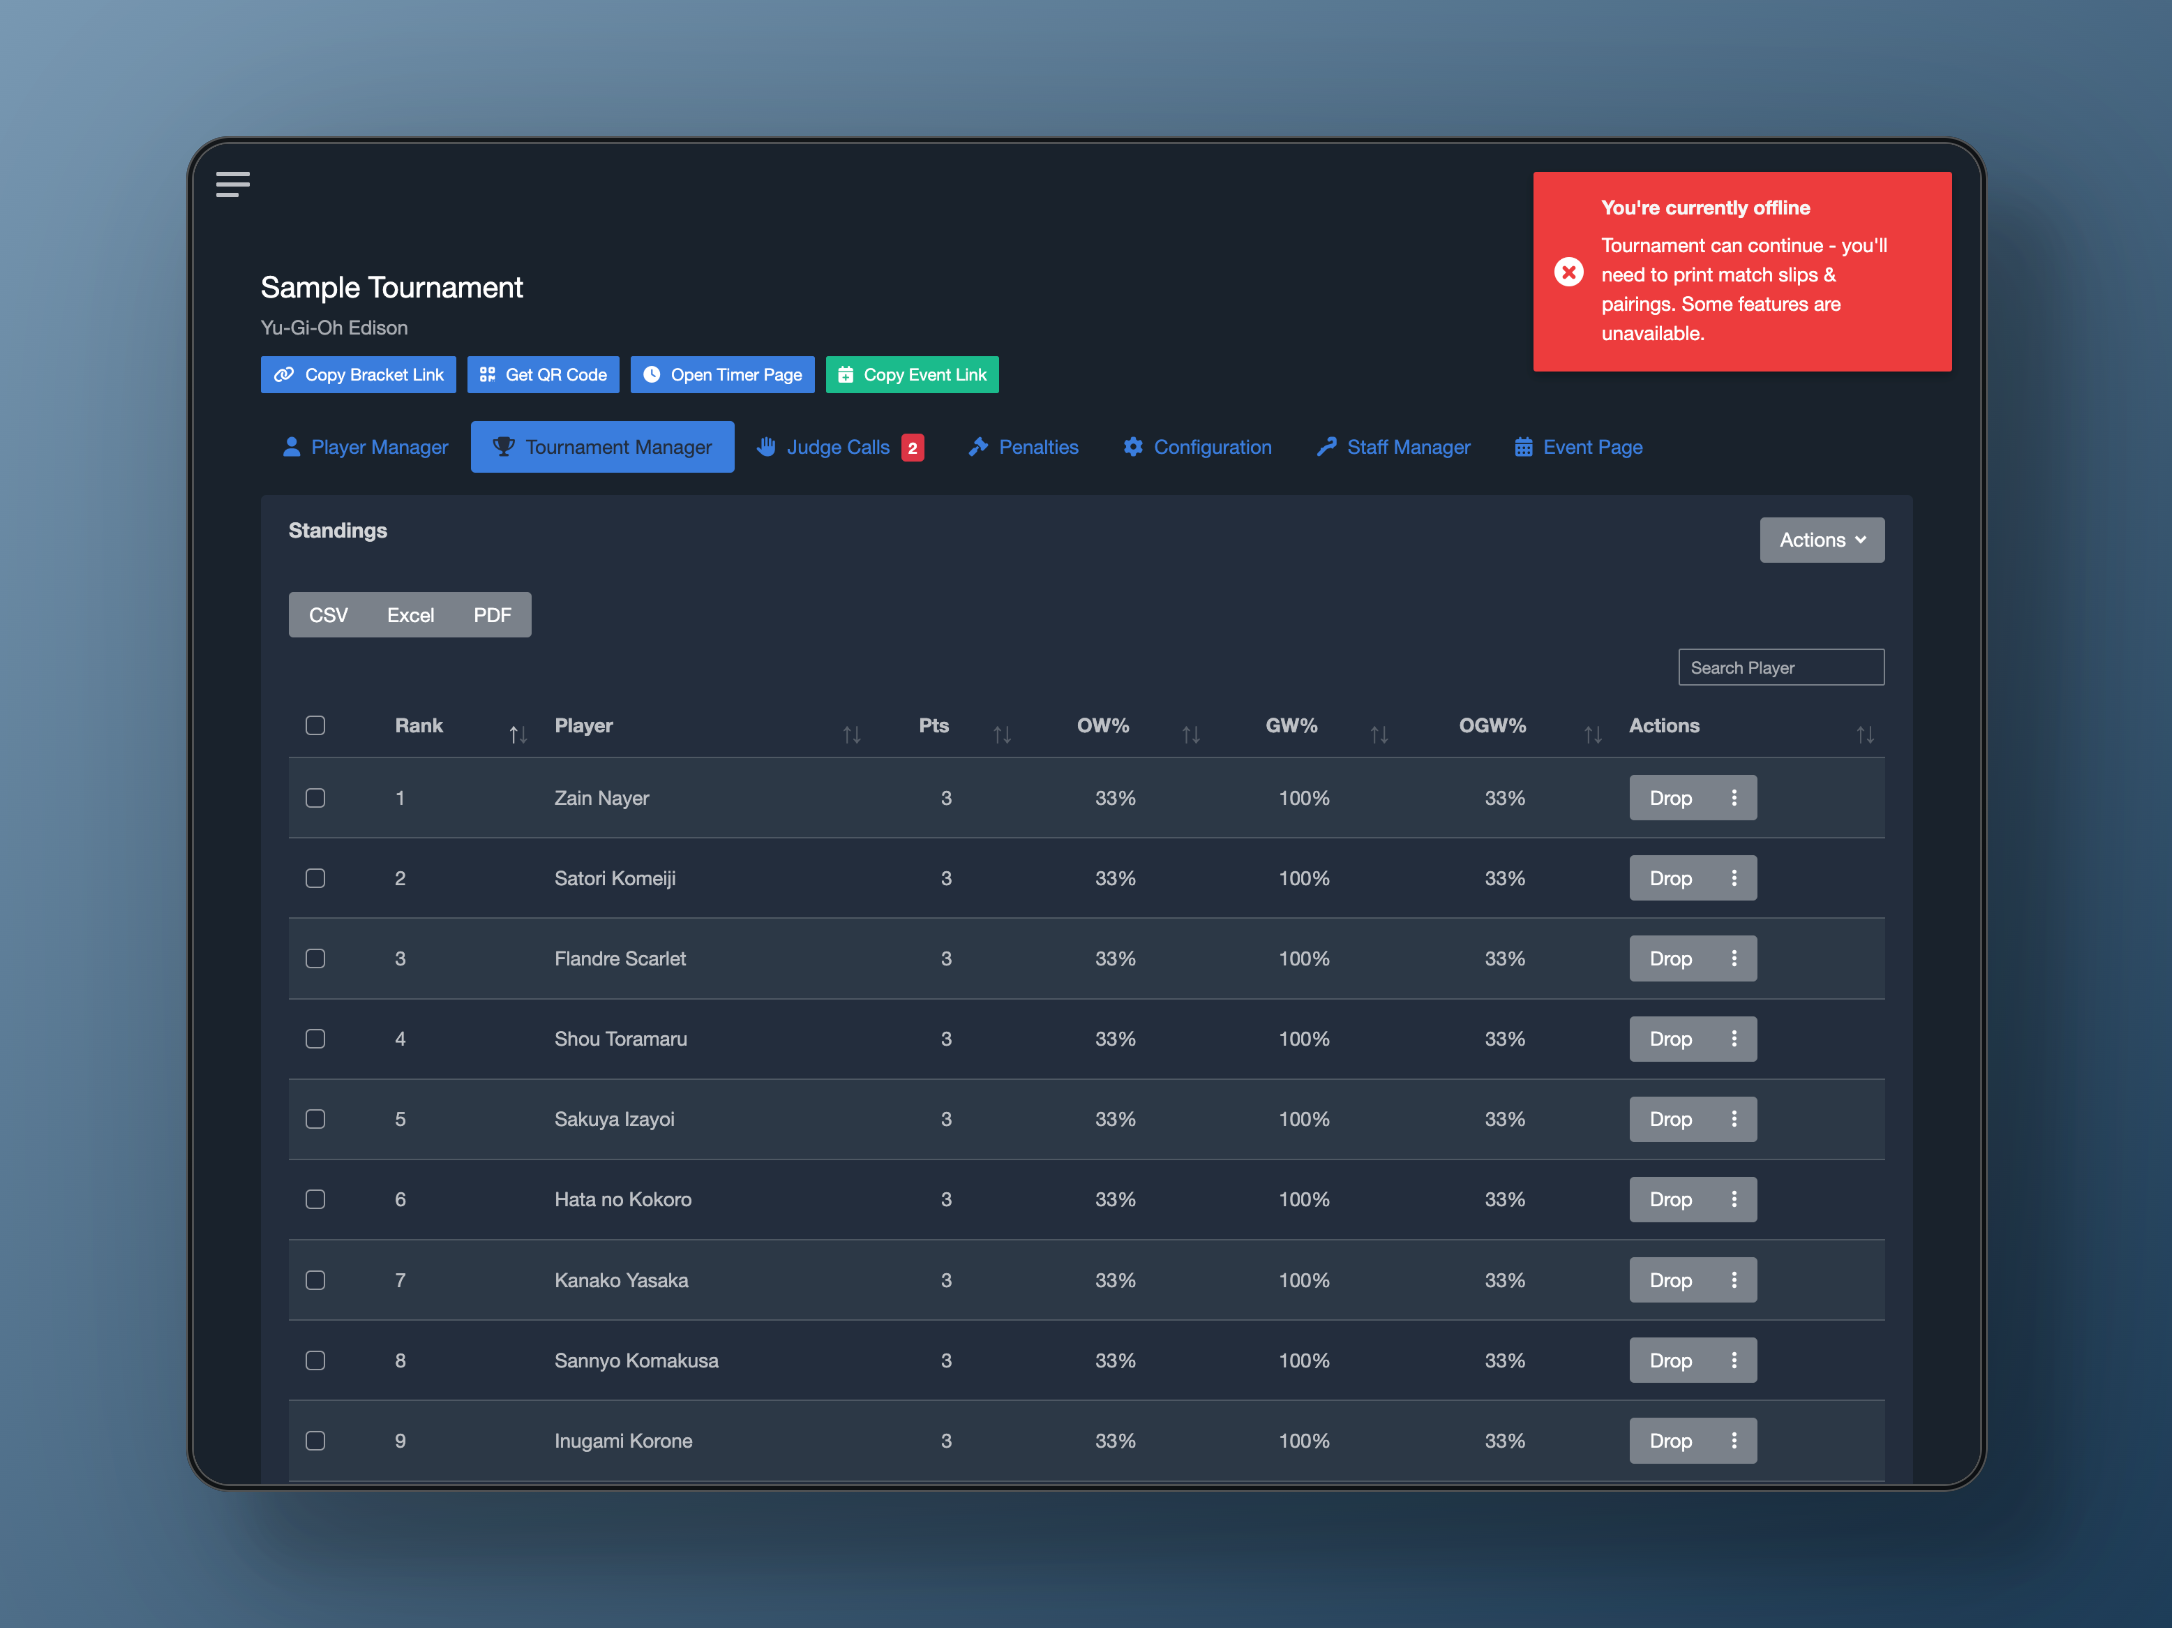This screenshot has width=2172, height=1628.
Task: Select Kanako Yasaka's row checkbox
Action: point(315,1281)
